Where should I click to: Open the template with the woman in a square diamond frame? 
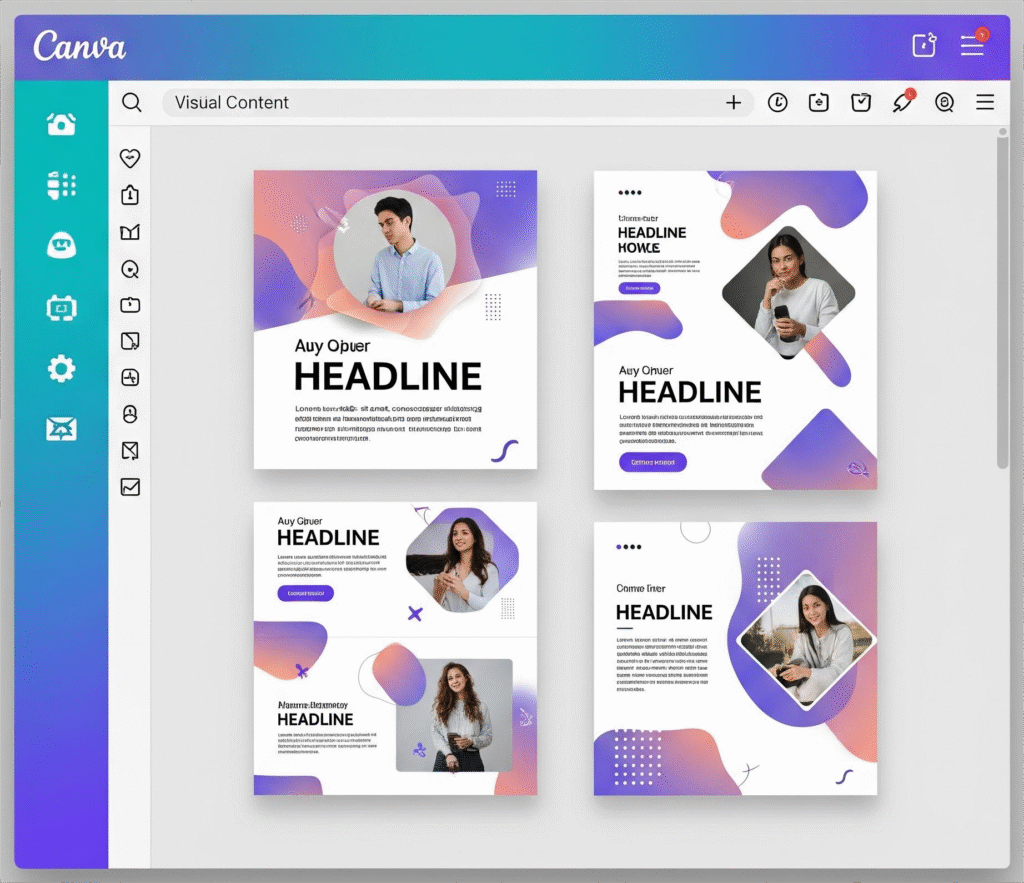[x=735, y=658]
